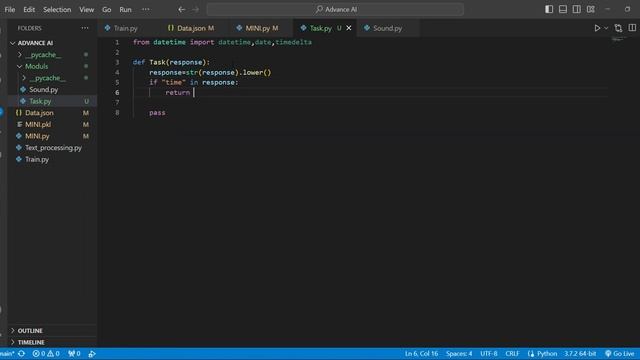640x360 pixels.
Task: Open Data.json from the explorer
Action: click(39, 113)
